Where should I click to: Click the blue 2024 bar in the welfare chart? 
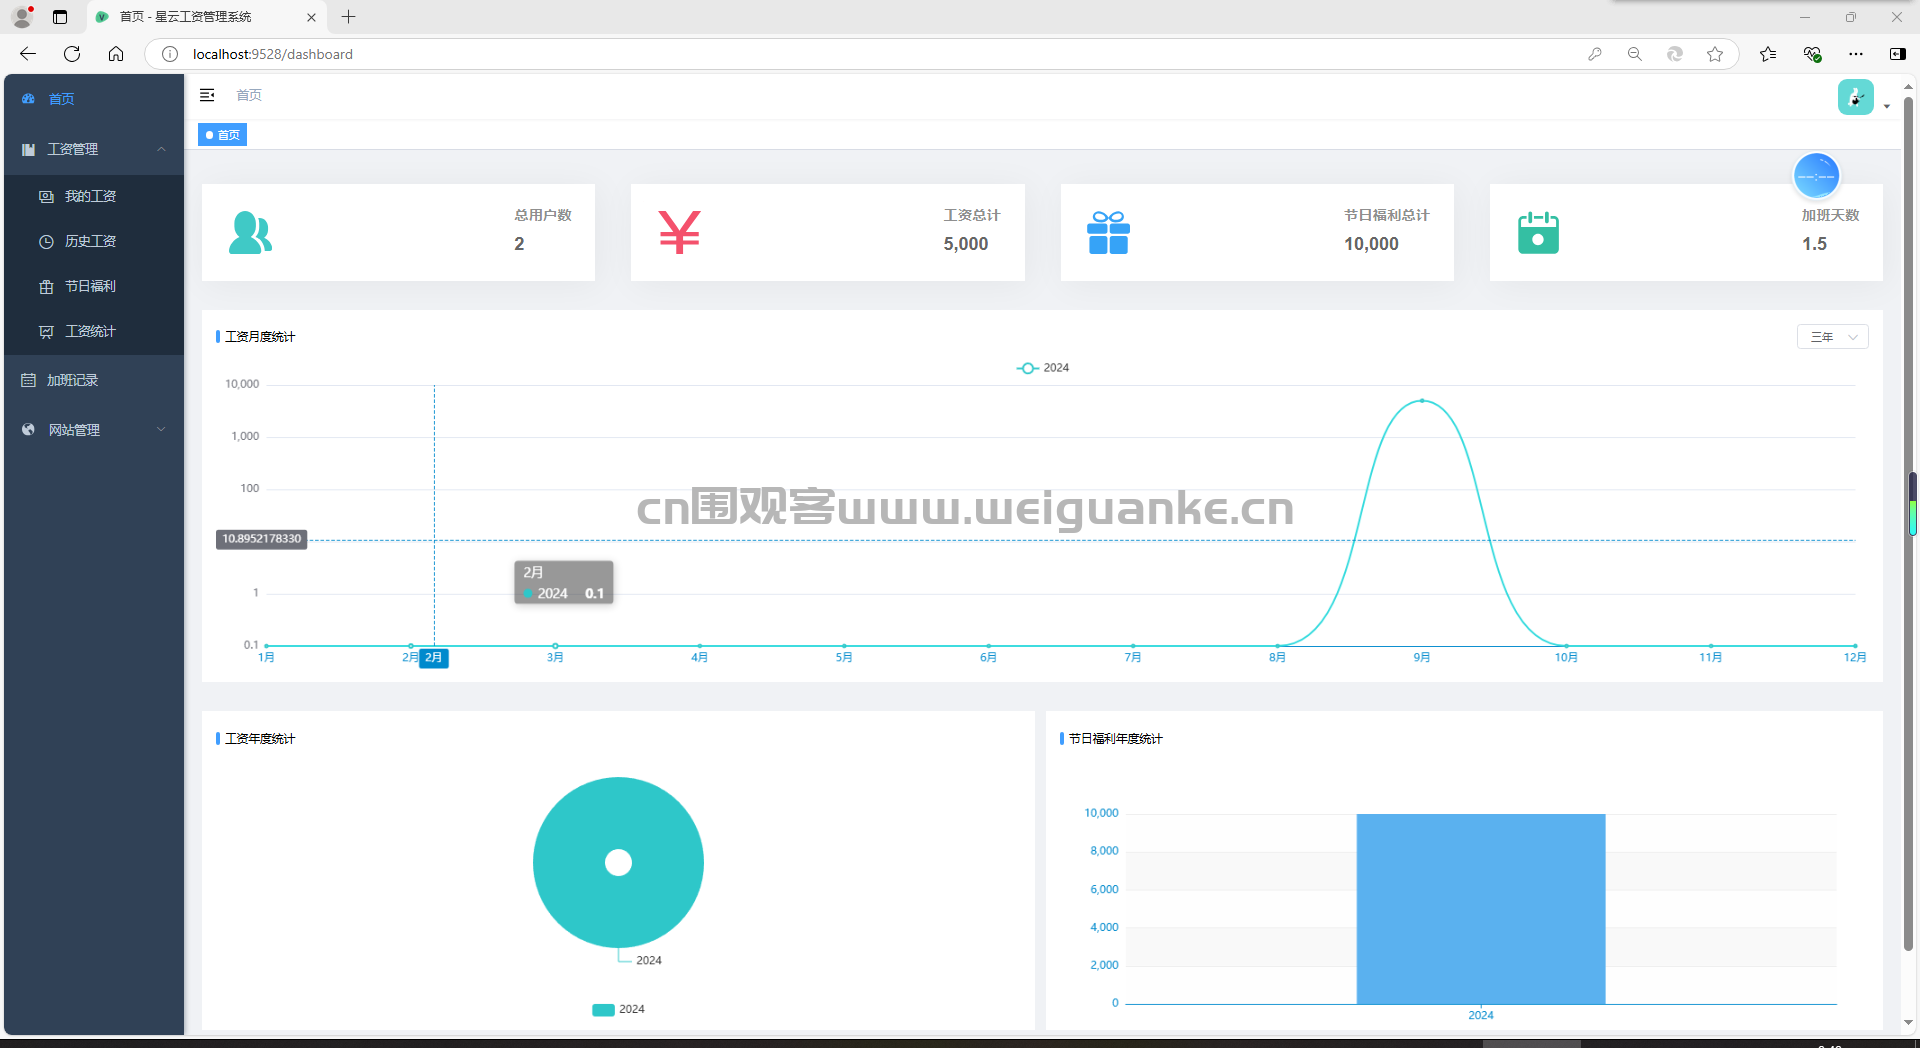pos(1480,909)
